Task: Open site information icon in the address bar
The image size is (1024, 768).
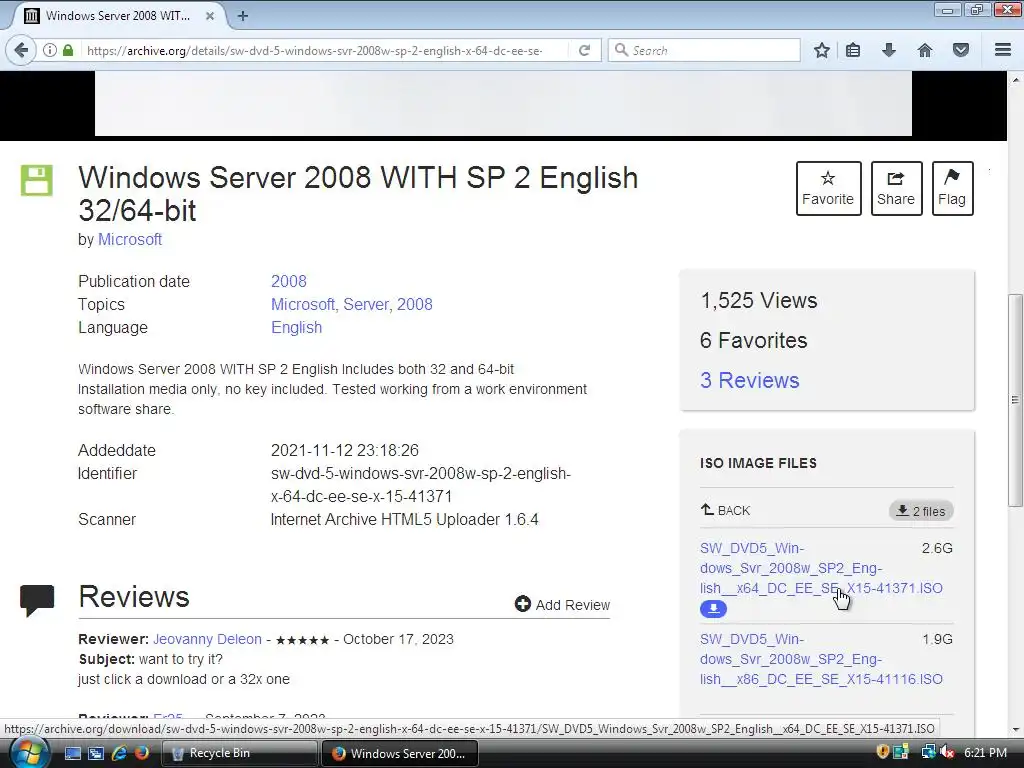Action: (50, 50)
